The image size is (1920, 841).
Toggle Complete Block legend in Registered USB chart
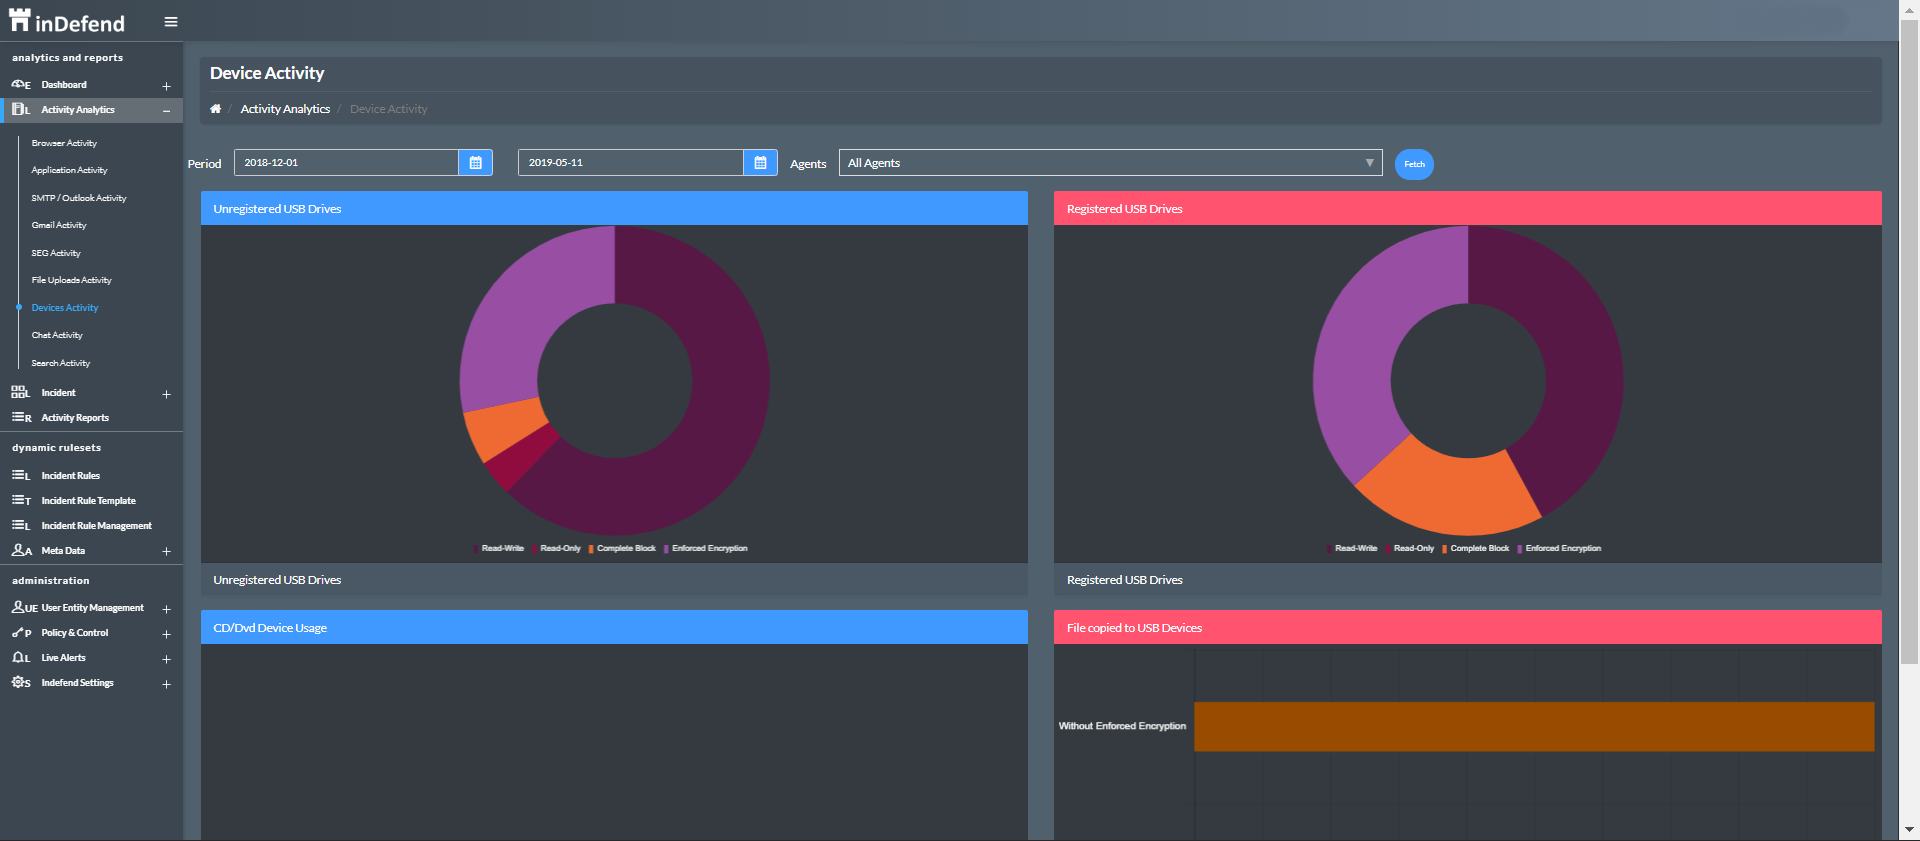[x=1478, y=549]
